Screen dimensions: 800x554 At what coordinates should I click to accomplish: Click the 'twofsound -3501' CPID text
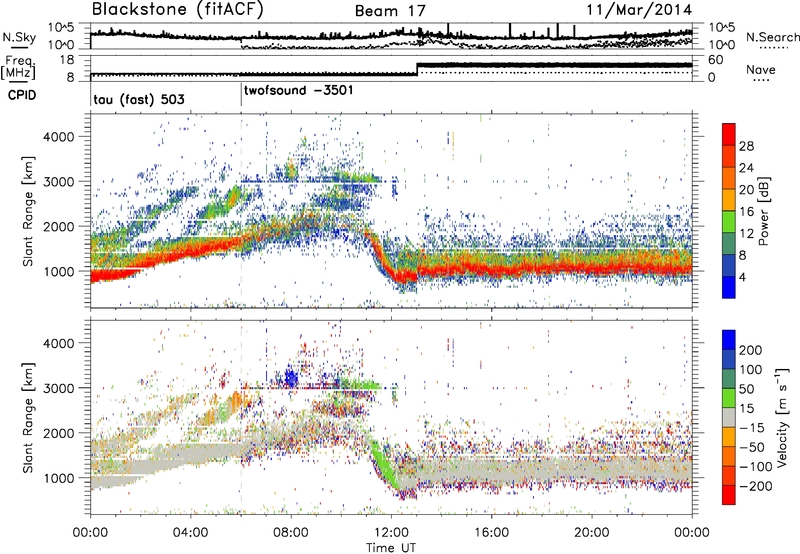pyautogui.click(x=298, y=90)
